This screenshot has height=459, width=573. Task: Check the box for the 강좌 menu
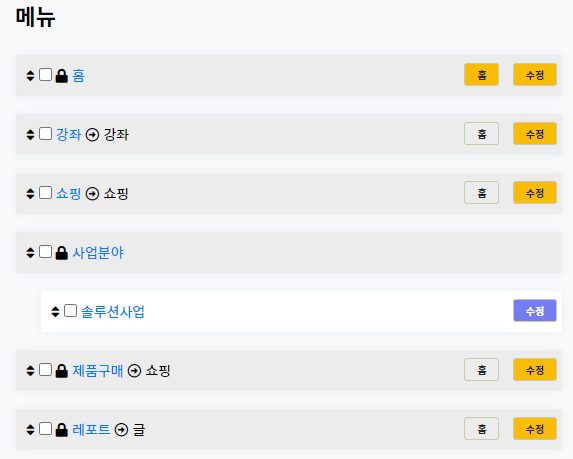coord(45,134)
